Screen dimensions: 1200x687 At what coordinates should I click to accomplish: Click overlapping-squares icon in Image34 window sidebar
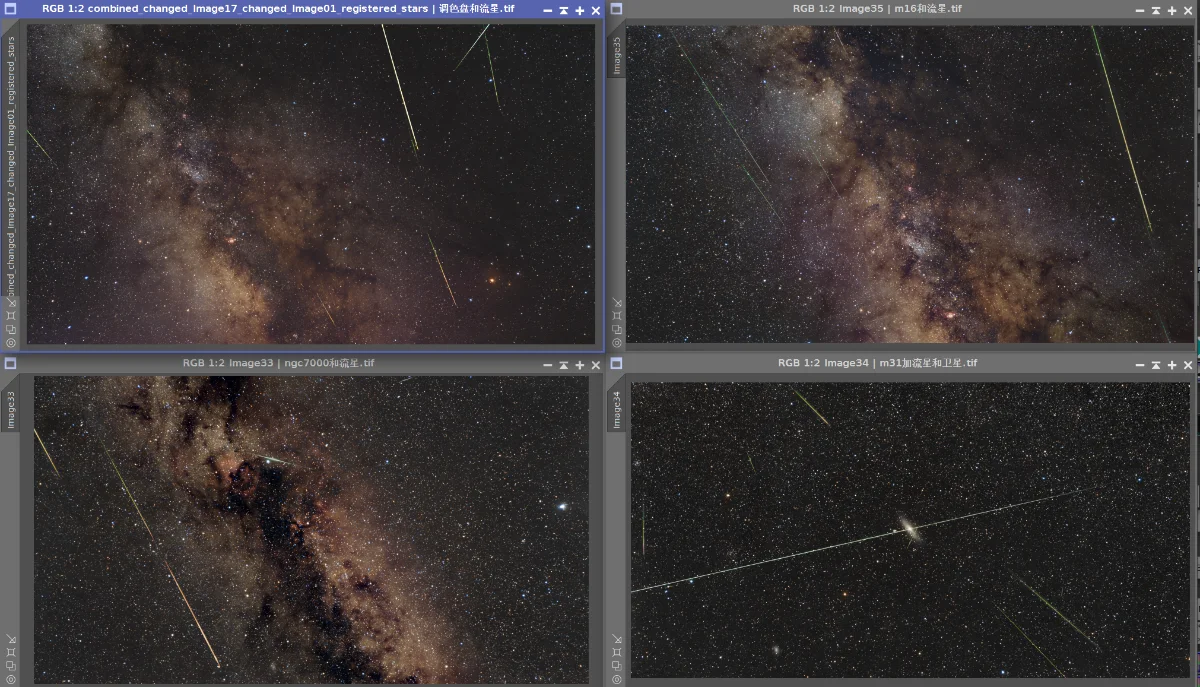(x=617, y=666)
